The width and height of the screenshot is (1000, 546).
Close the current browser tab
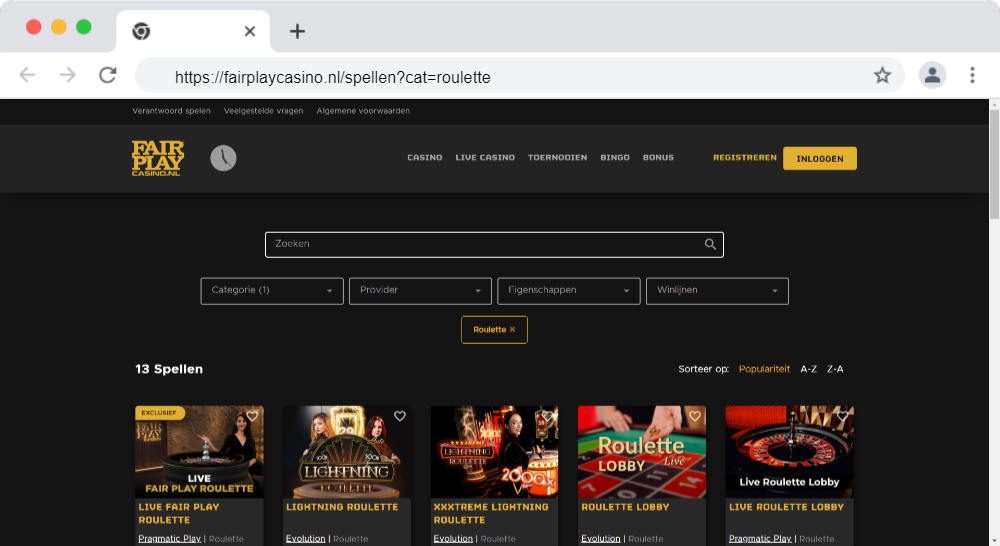[250, 31]
